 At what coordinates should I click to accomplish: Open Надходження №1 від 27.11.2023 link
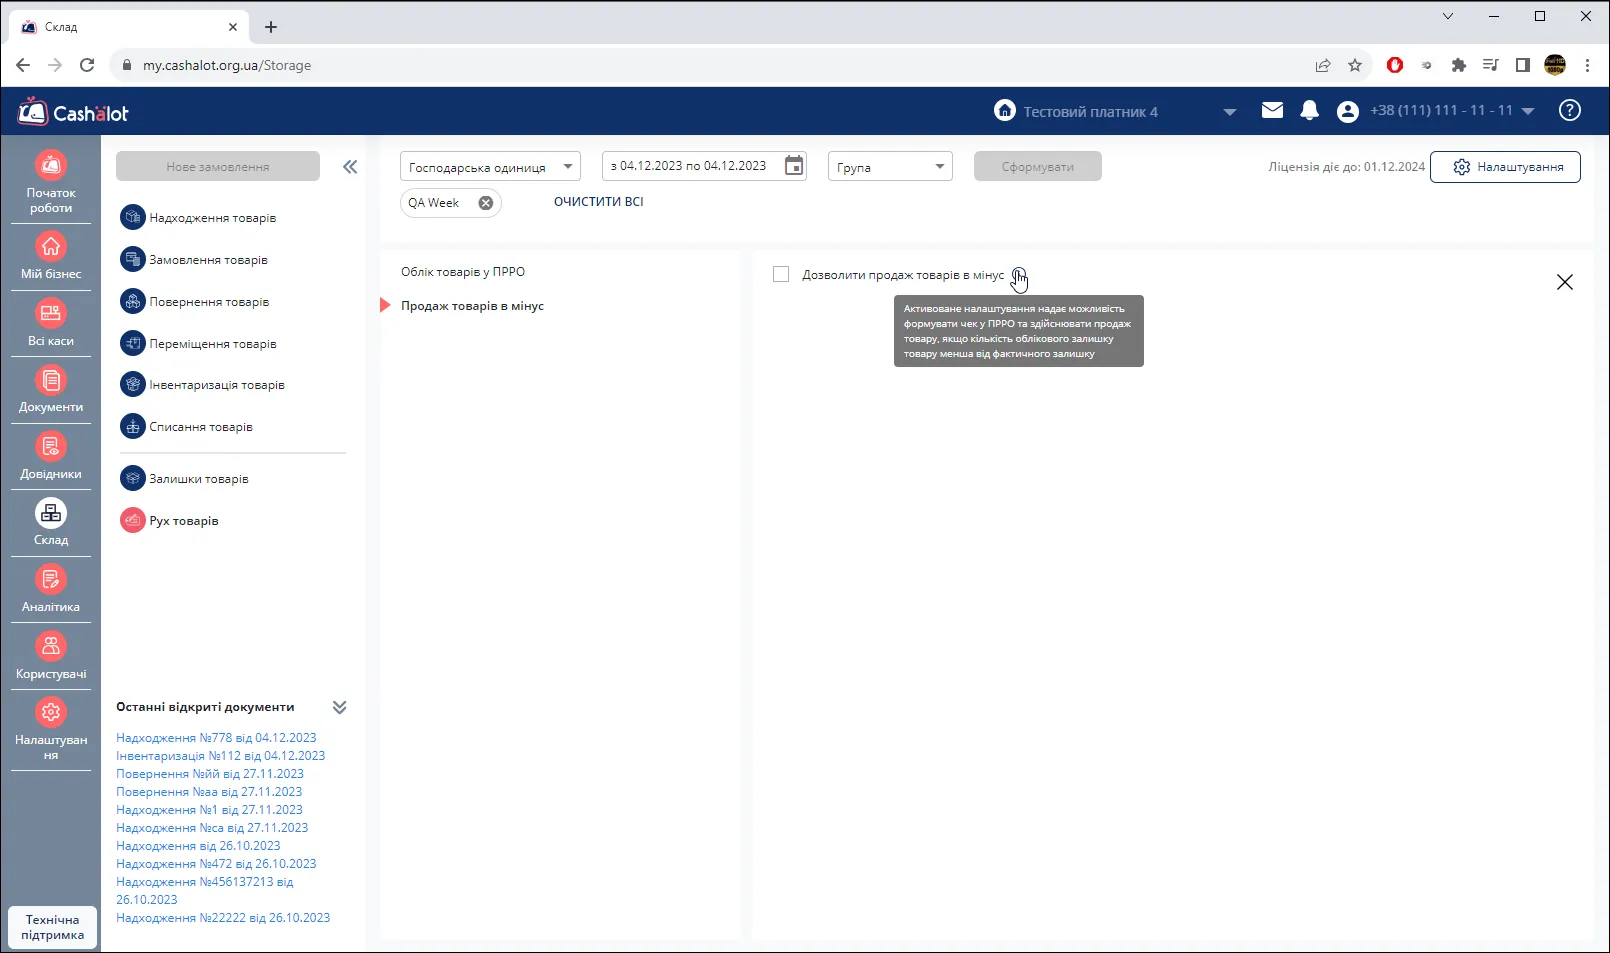209,809
